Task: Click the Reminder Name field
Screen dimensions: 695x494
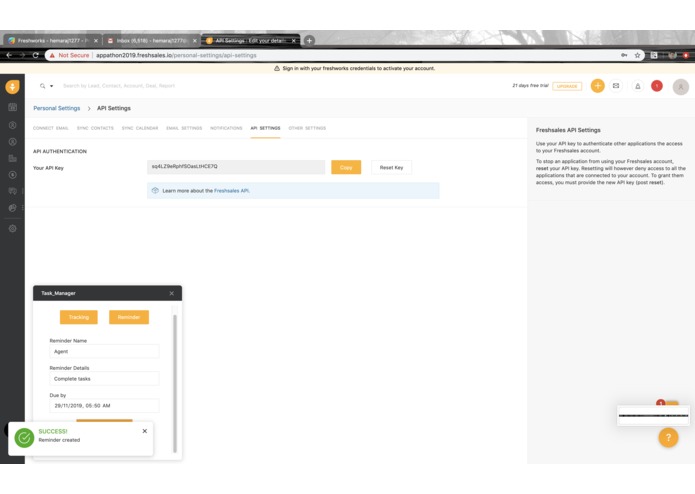Action: coord(104,351)
